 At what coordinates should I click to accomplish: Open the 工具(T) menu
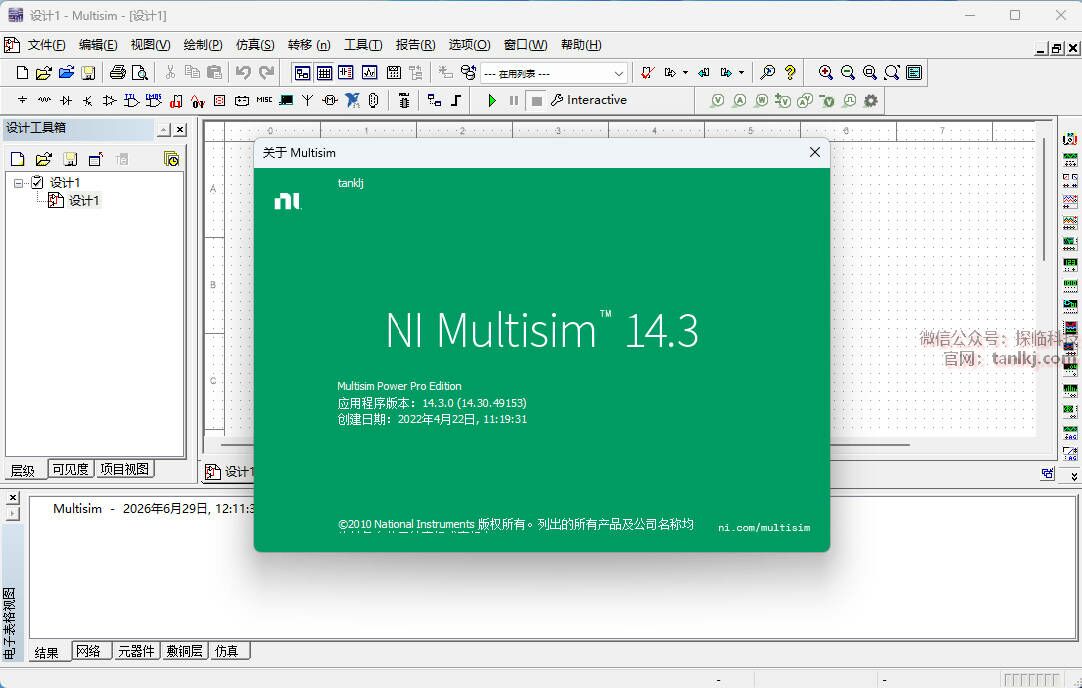[x=363, y=45]
